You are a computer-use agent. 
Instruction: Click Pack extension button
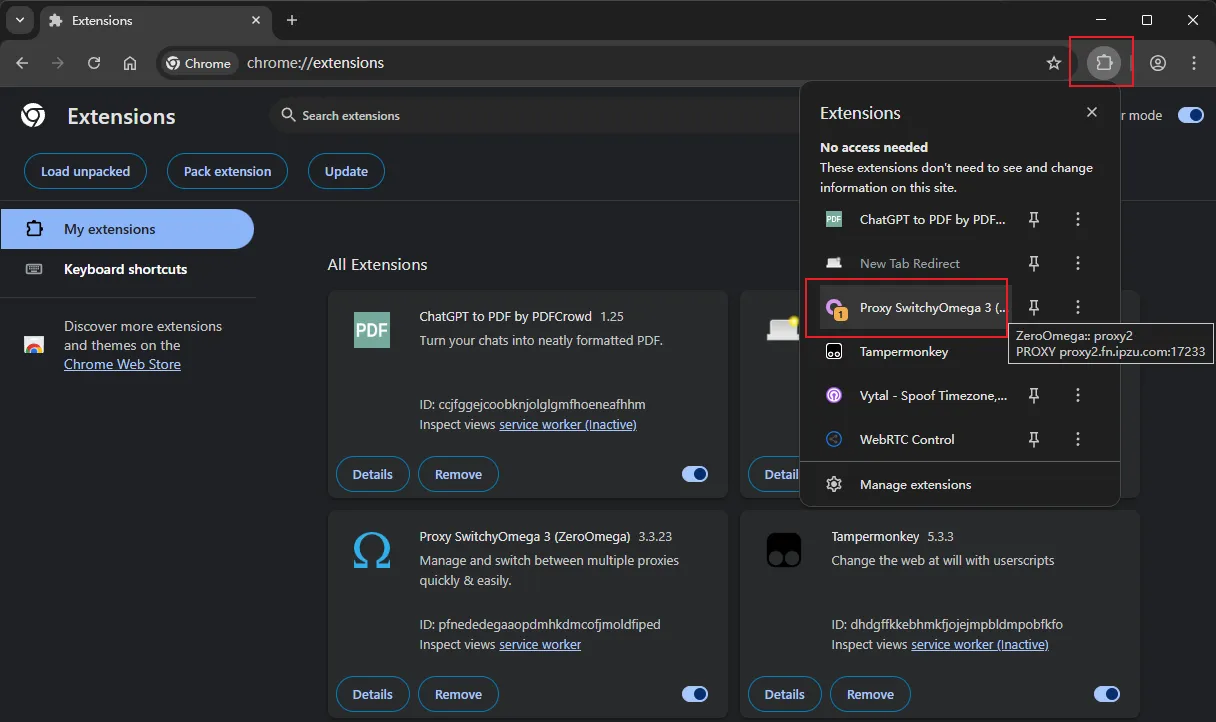pos(227,171)
